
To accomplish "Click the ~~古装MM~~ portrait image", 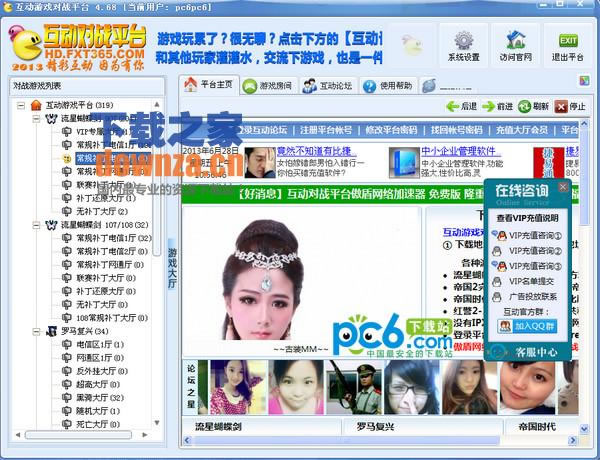I will pos(263,279).
